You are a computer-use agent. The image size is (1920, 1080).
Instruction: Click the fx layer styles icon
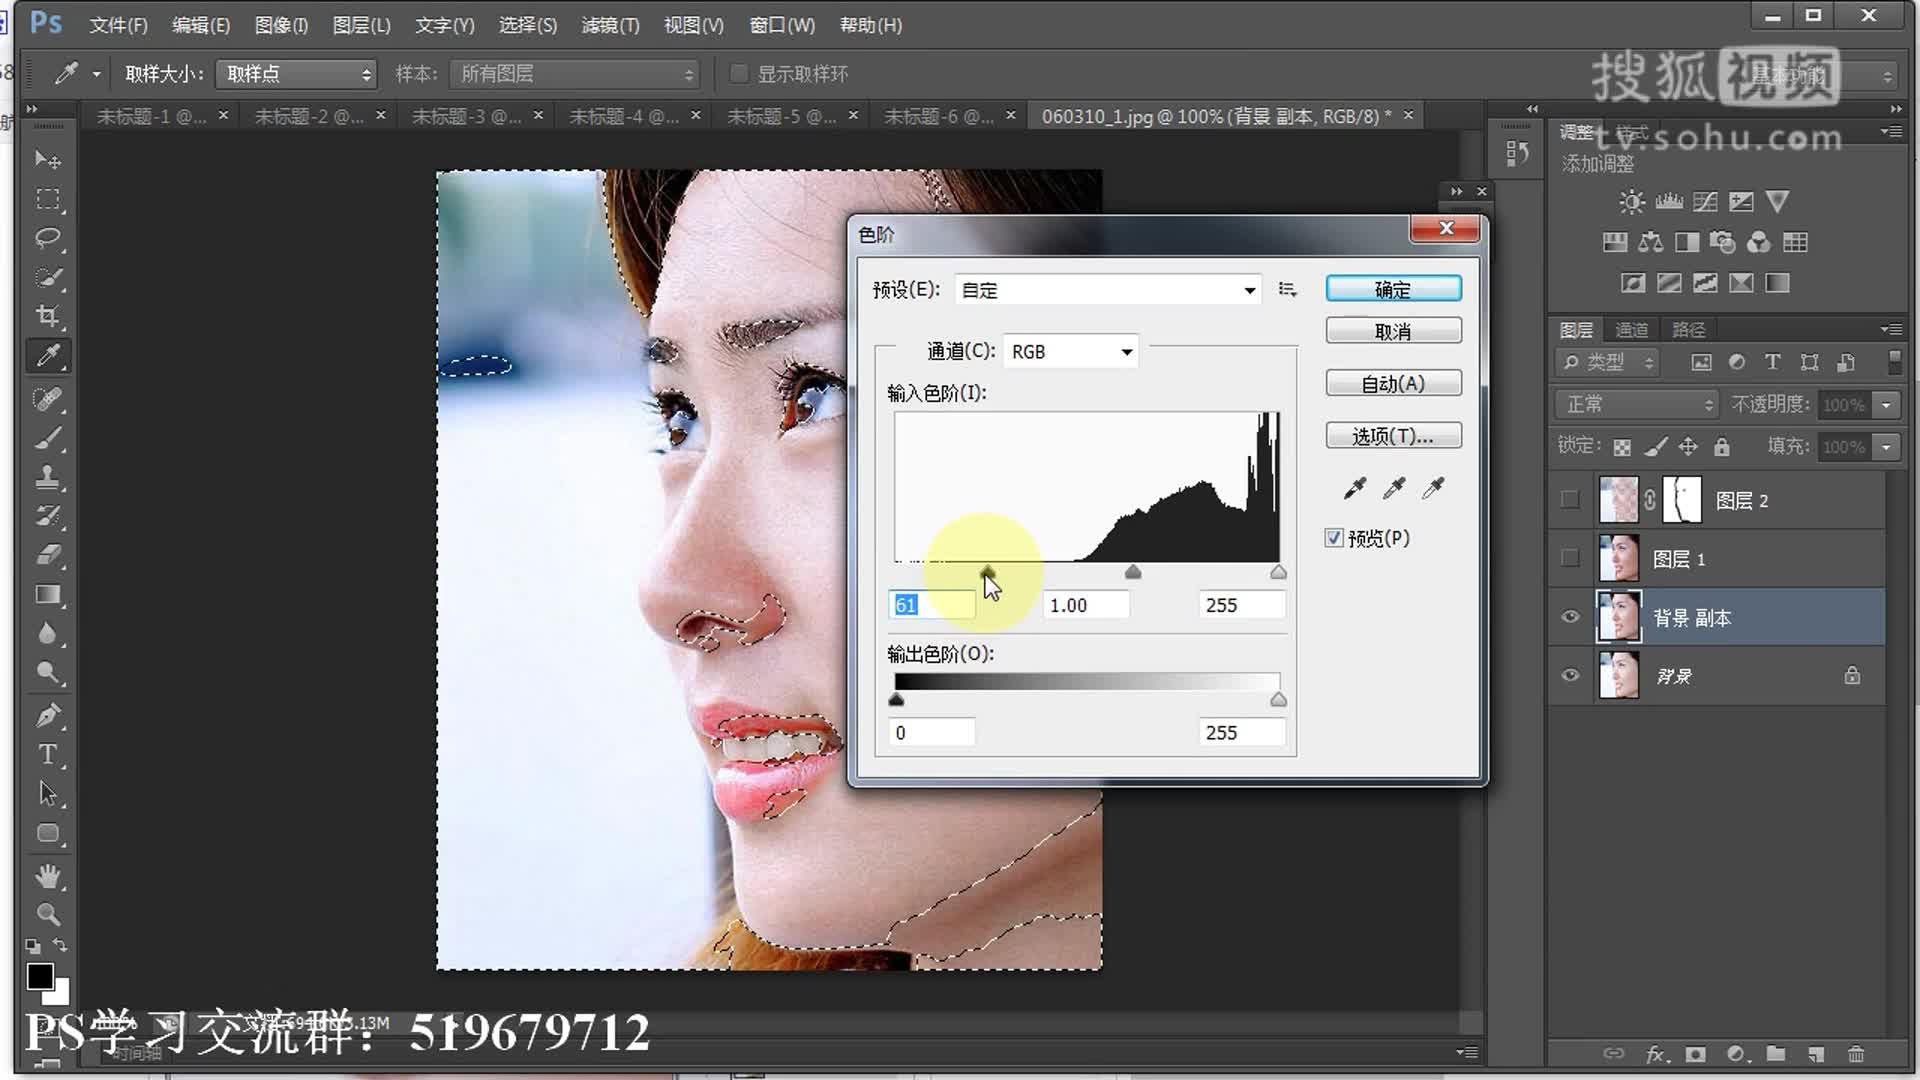coord(1657,1054)
